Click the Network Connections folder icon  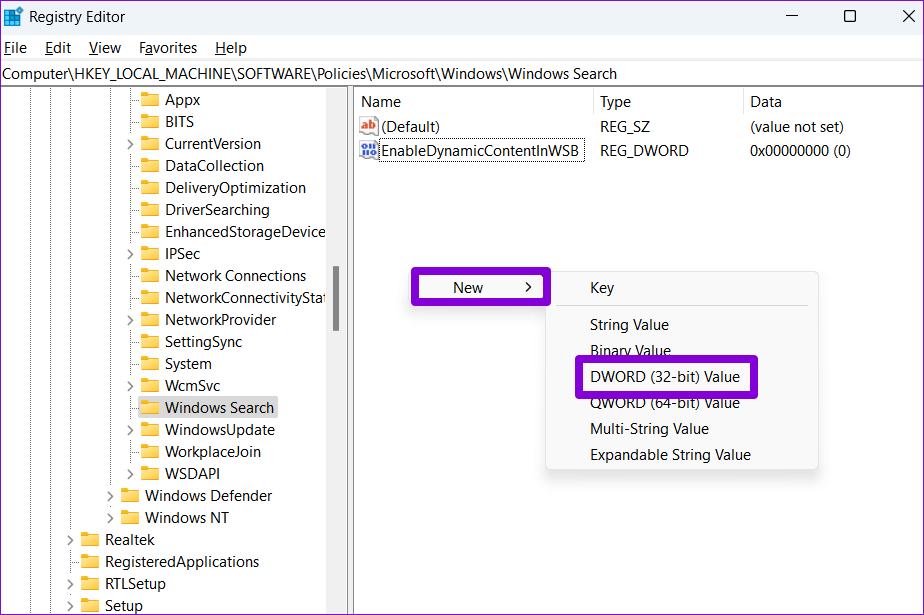point(150,276)
